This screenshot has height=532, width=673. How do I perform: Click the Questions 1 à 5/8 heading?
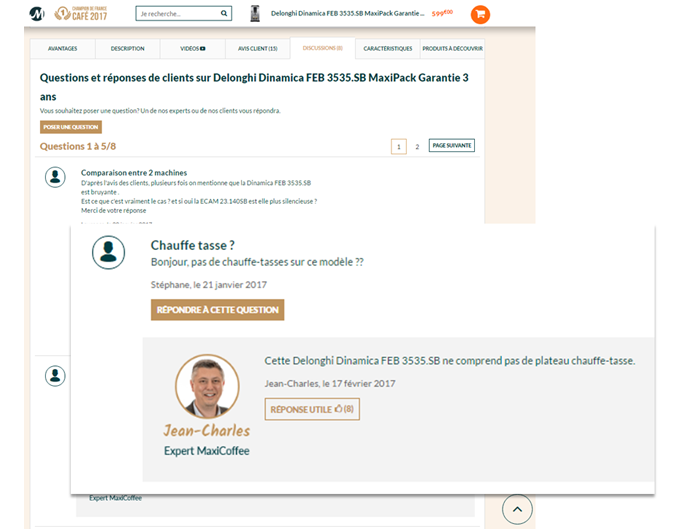point(78,146)
